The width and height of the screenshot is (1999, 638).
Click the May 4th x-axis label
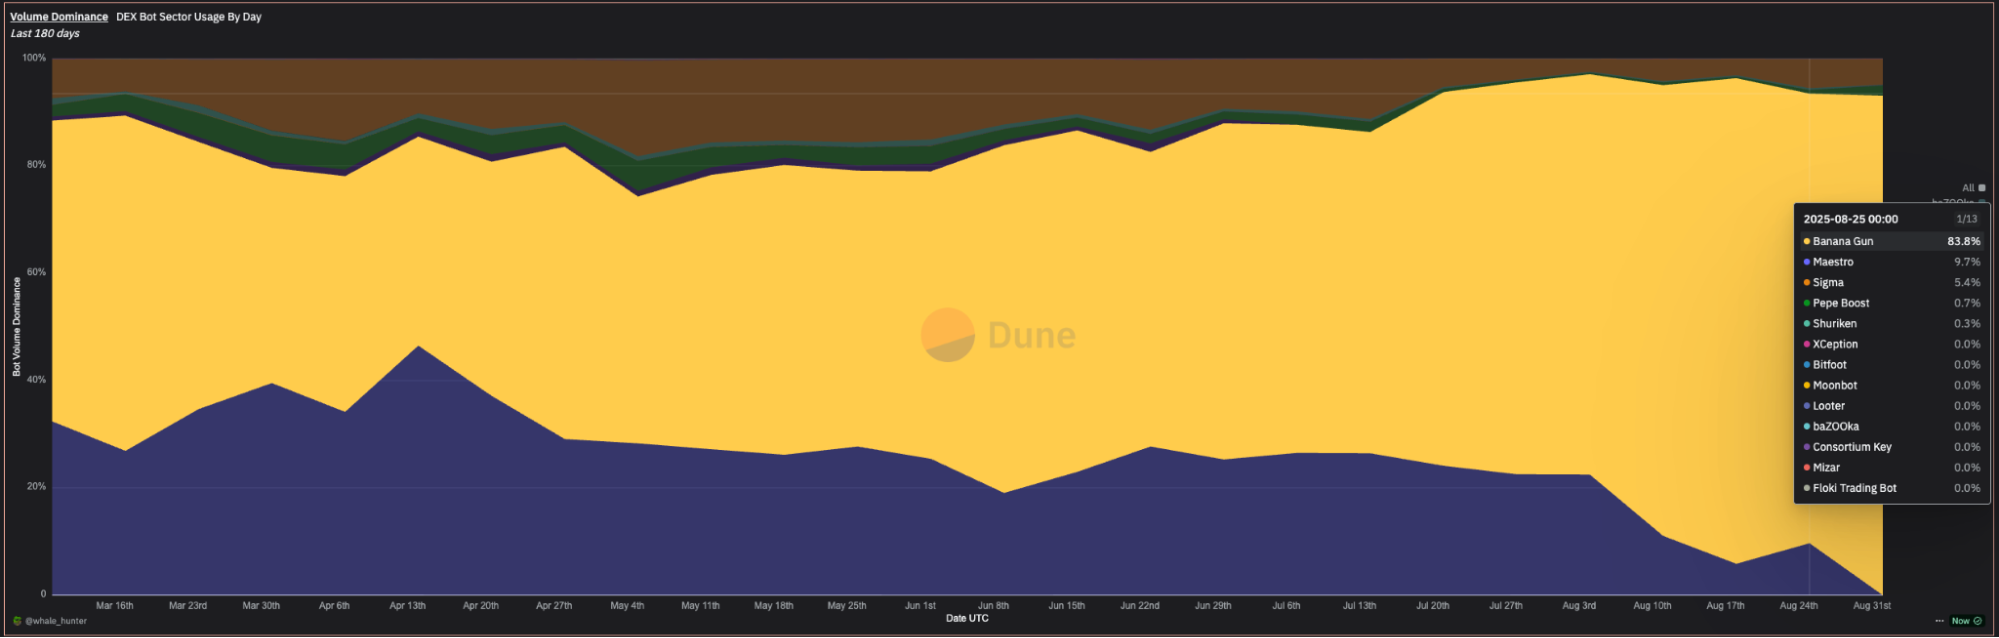point(627,606)
